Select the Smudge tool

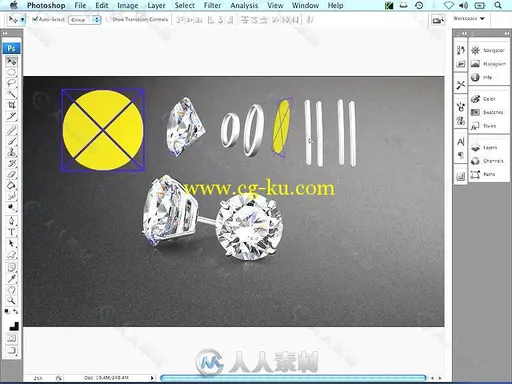point(11,196)
